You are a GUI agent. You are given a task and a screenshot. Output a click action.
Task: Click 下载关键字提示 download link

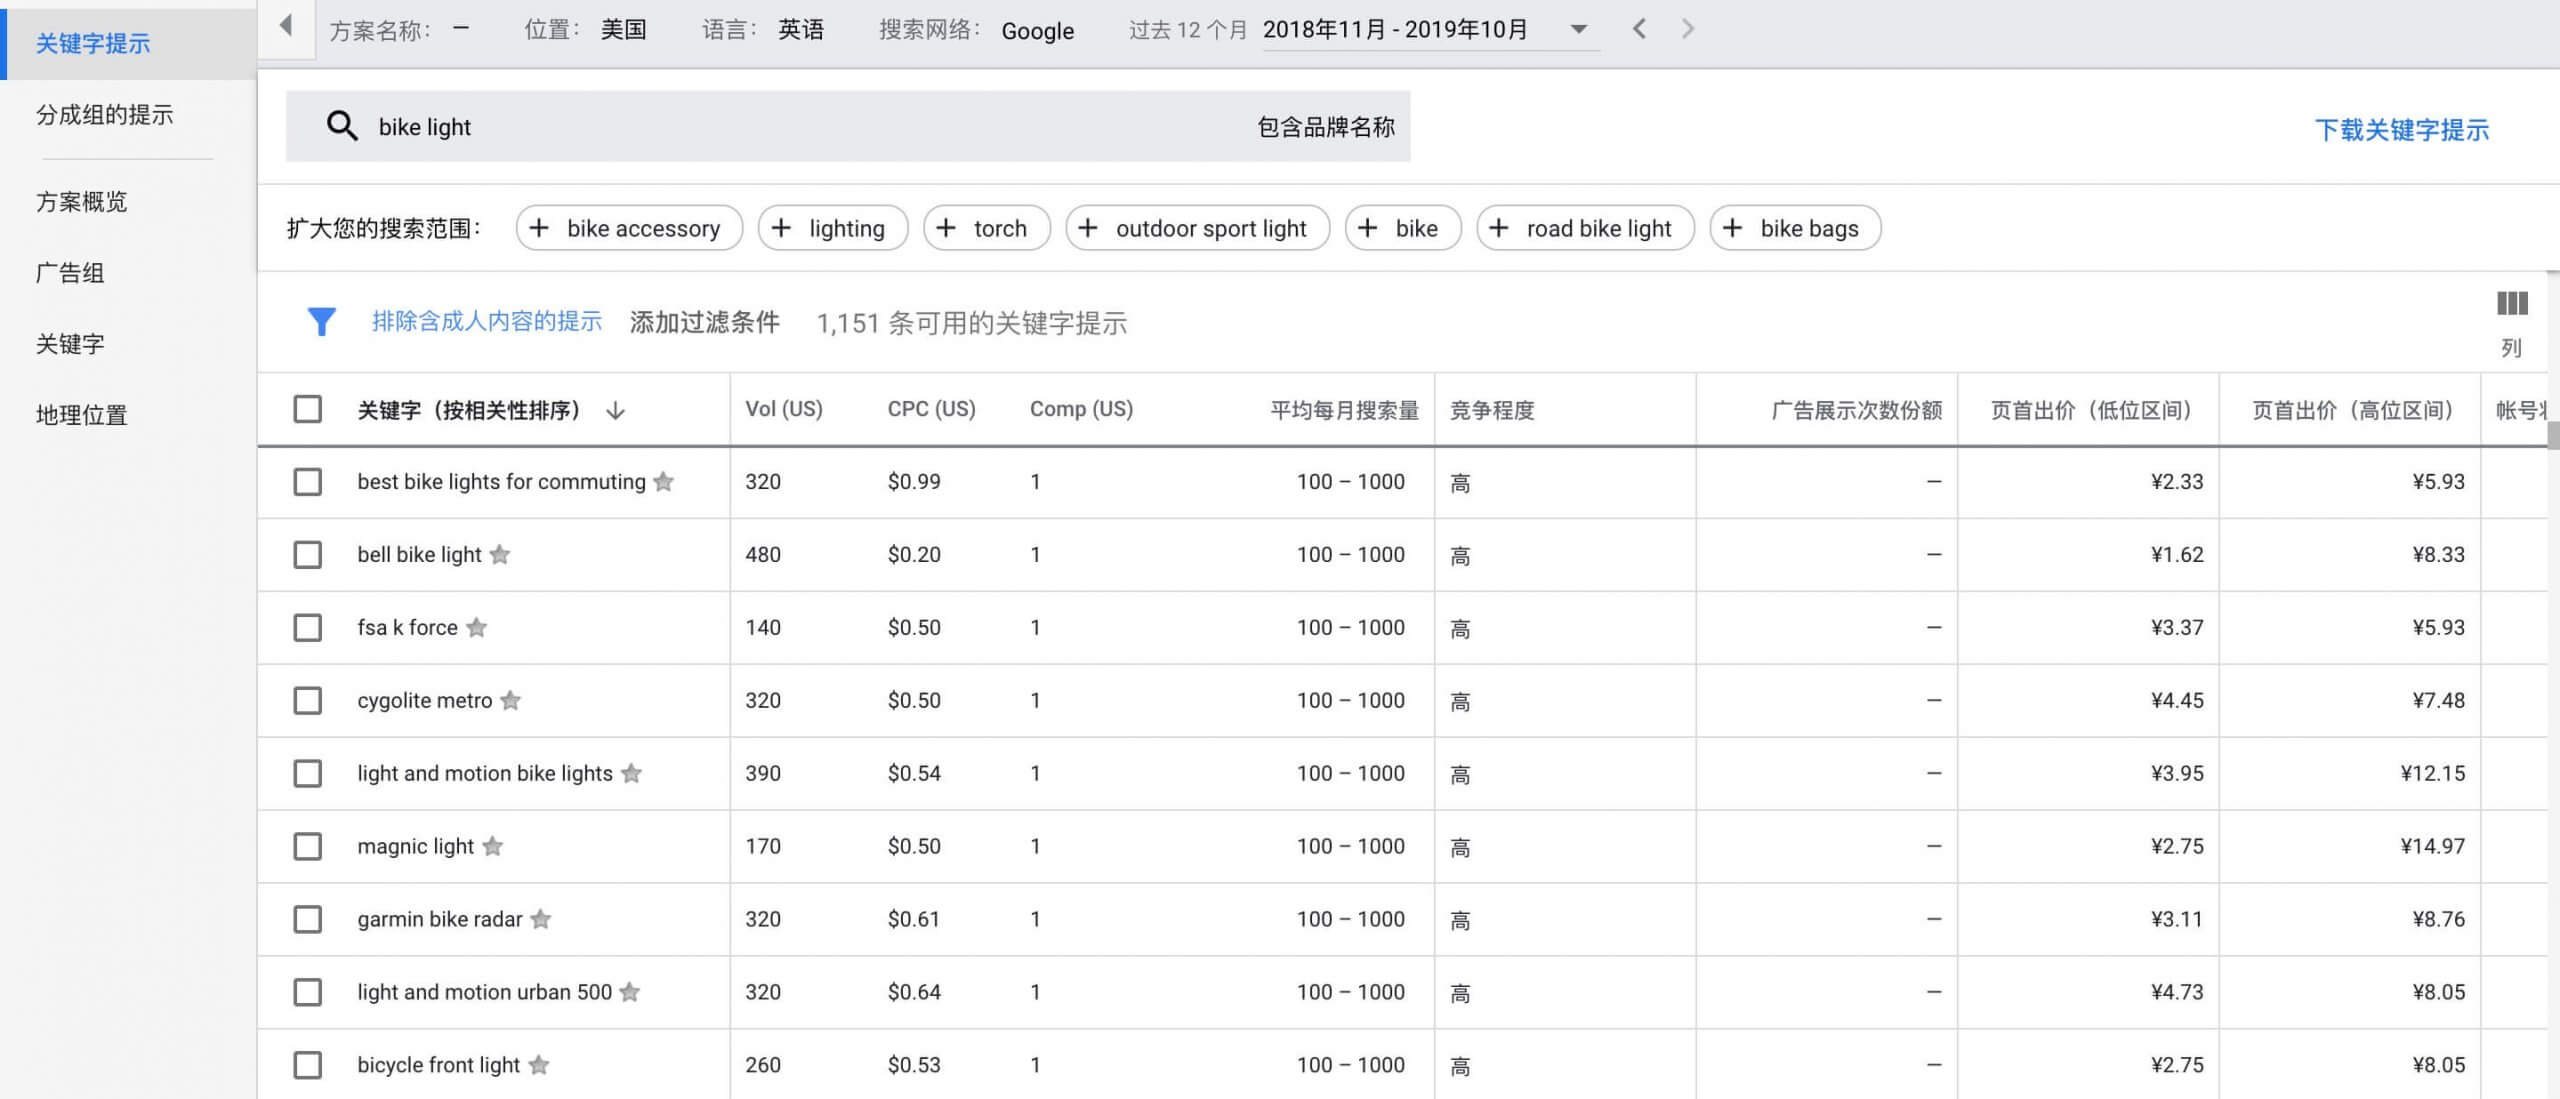tap(2402, 129)
